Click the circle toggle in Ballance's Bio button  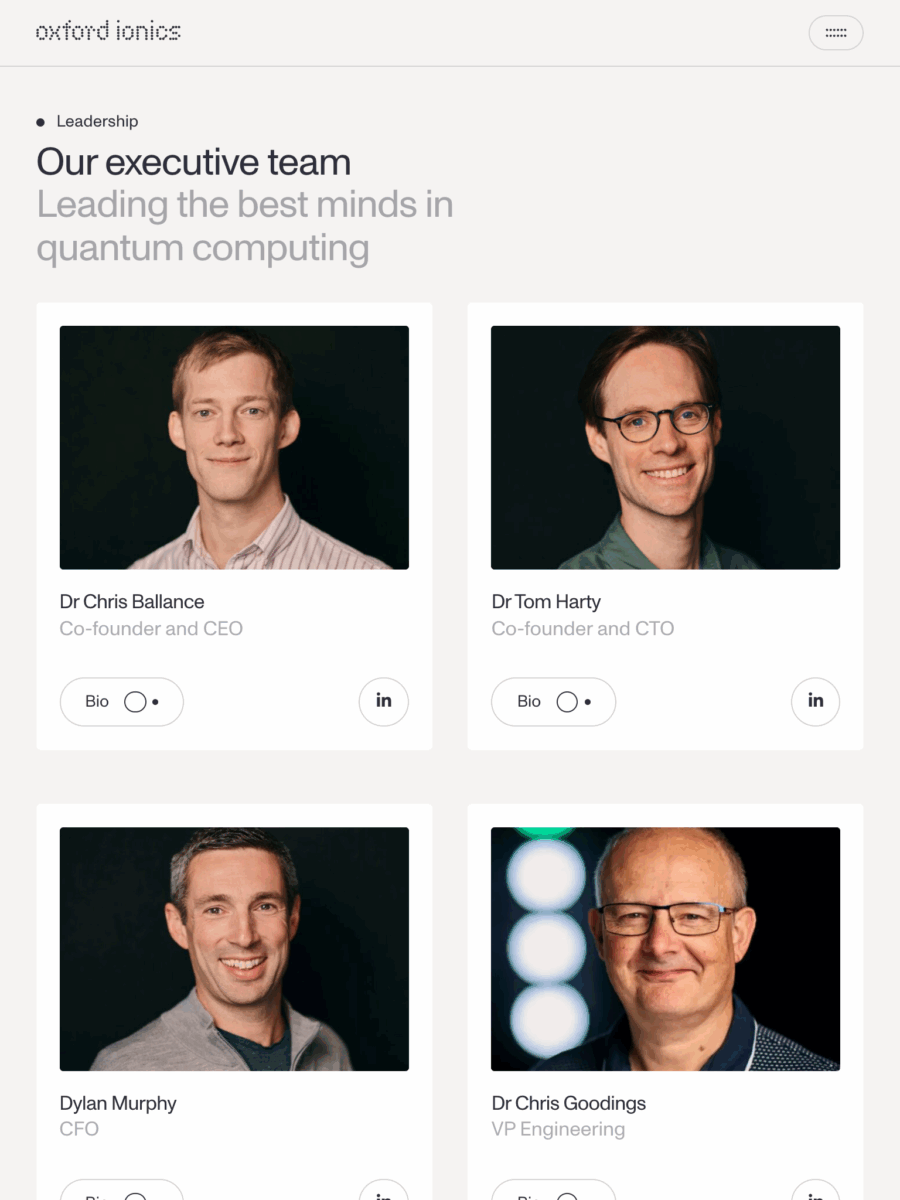coord(135,702)
